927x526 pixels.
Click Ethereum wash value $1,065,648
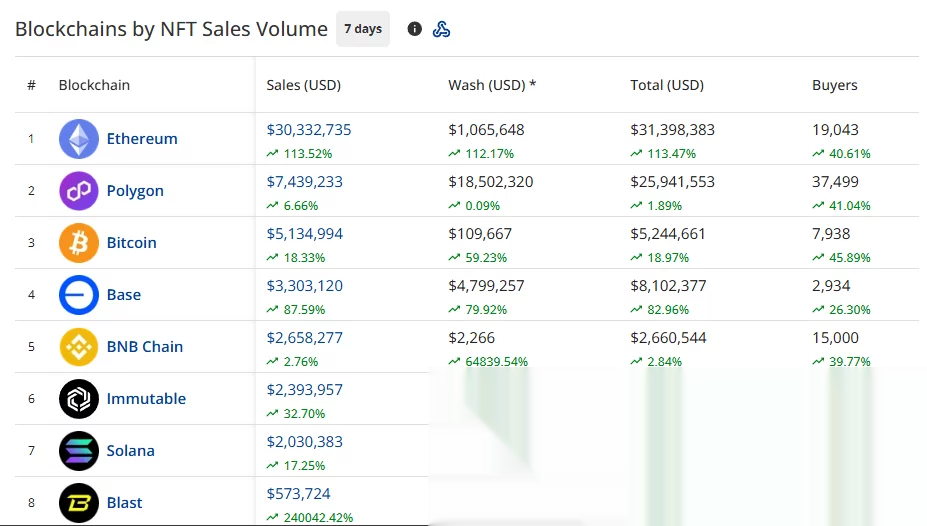click(x=486, y=130)
